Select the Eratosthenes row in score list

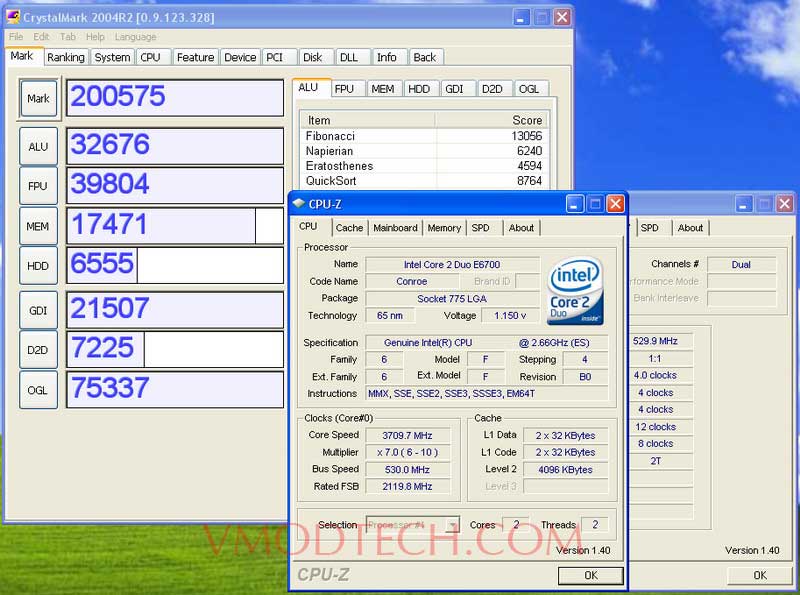click(x=423, y=165)
